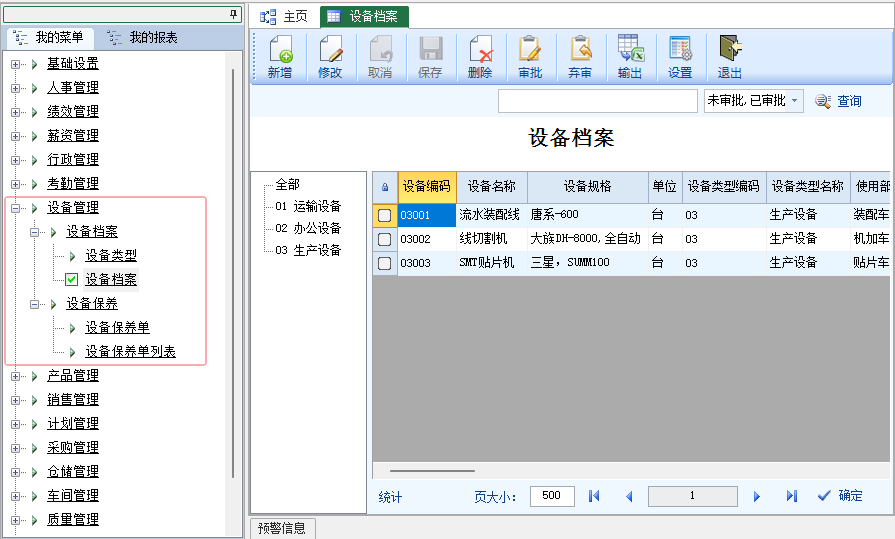Screen dimensions: 895x539
Task: Click the 统计 statistics link
Action: point(390,497)
